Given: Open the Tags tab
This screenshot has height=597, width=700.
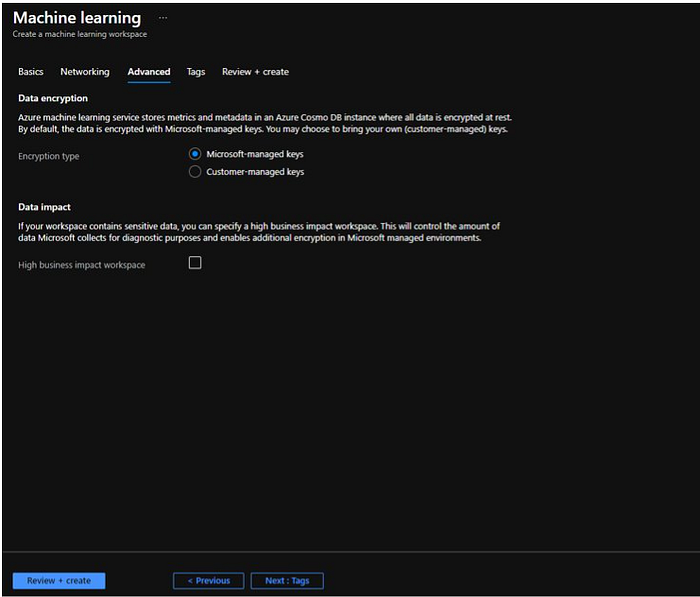Looking at the screenshot, I should pyautogui.click(x=196, y=72).
